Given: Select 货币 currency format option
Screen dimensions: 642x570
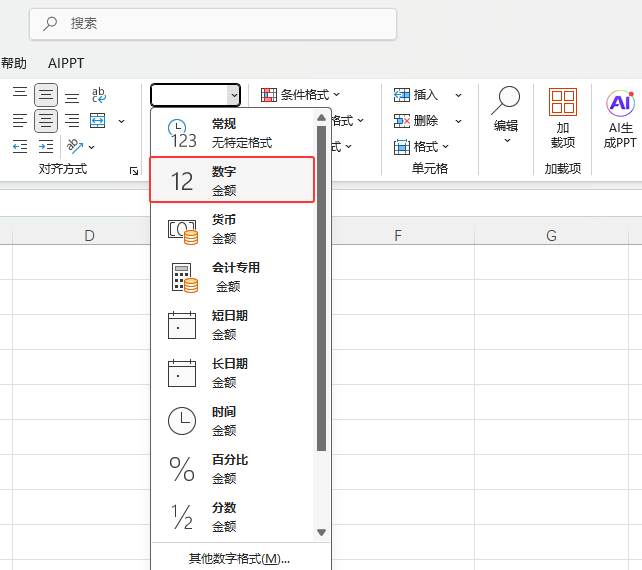Looking at the screenshot, I should tap(232, 229).
